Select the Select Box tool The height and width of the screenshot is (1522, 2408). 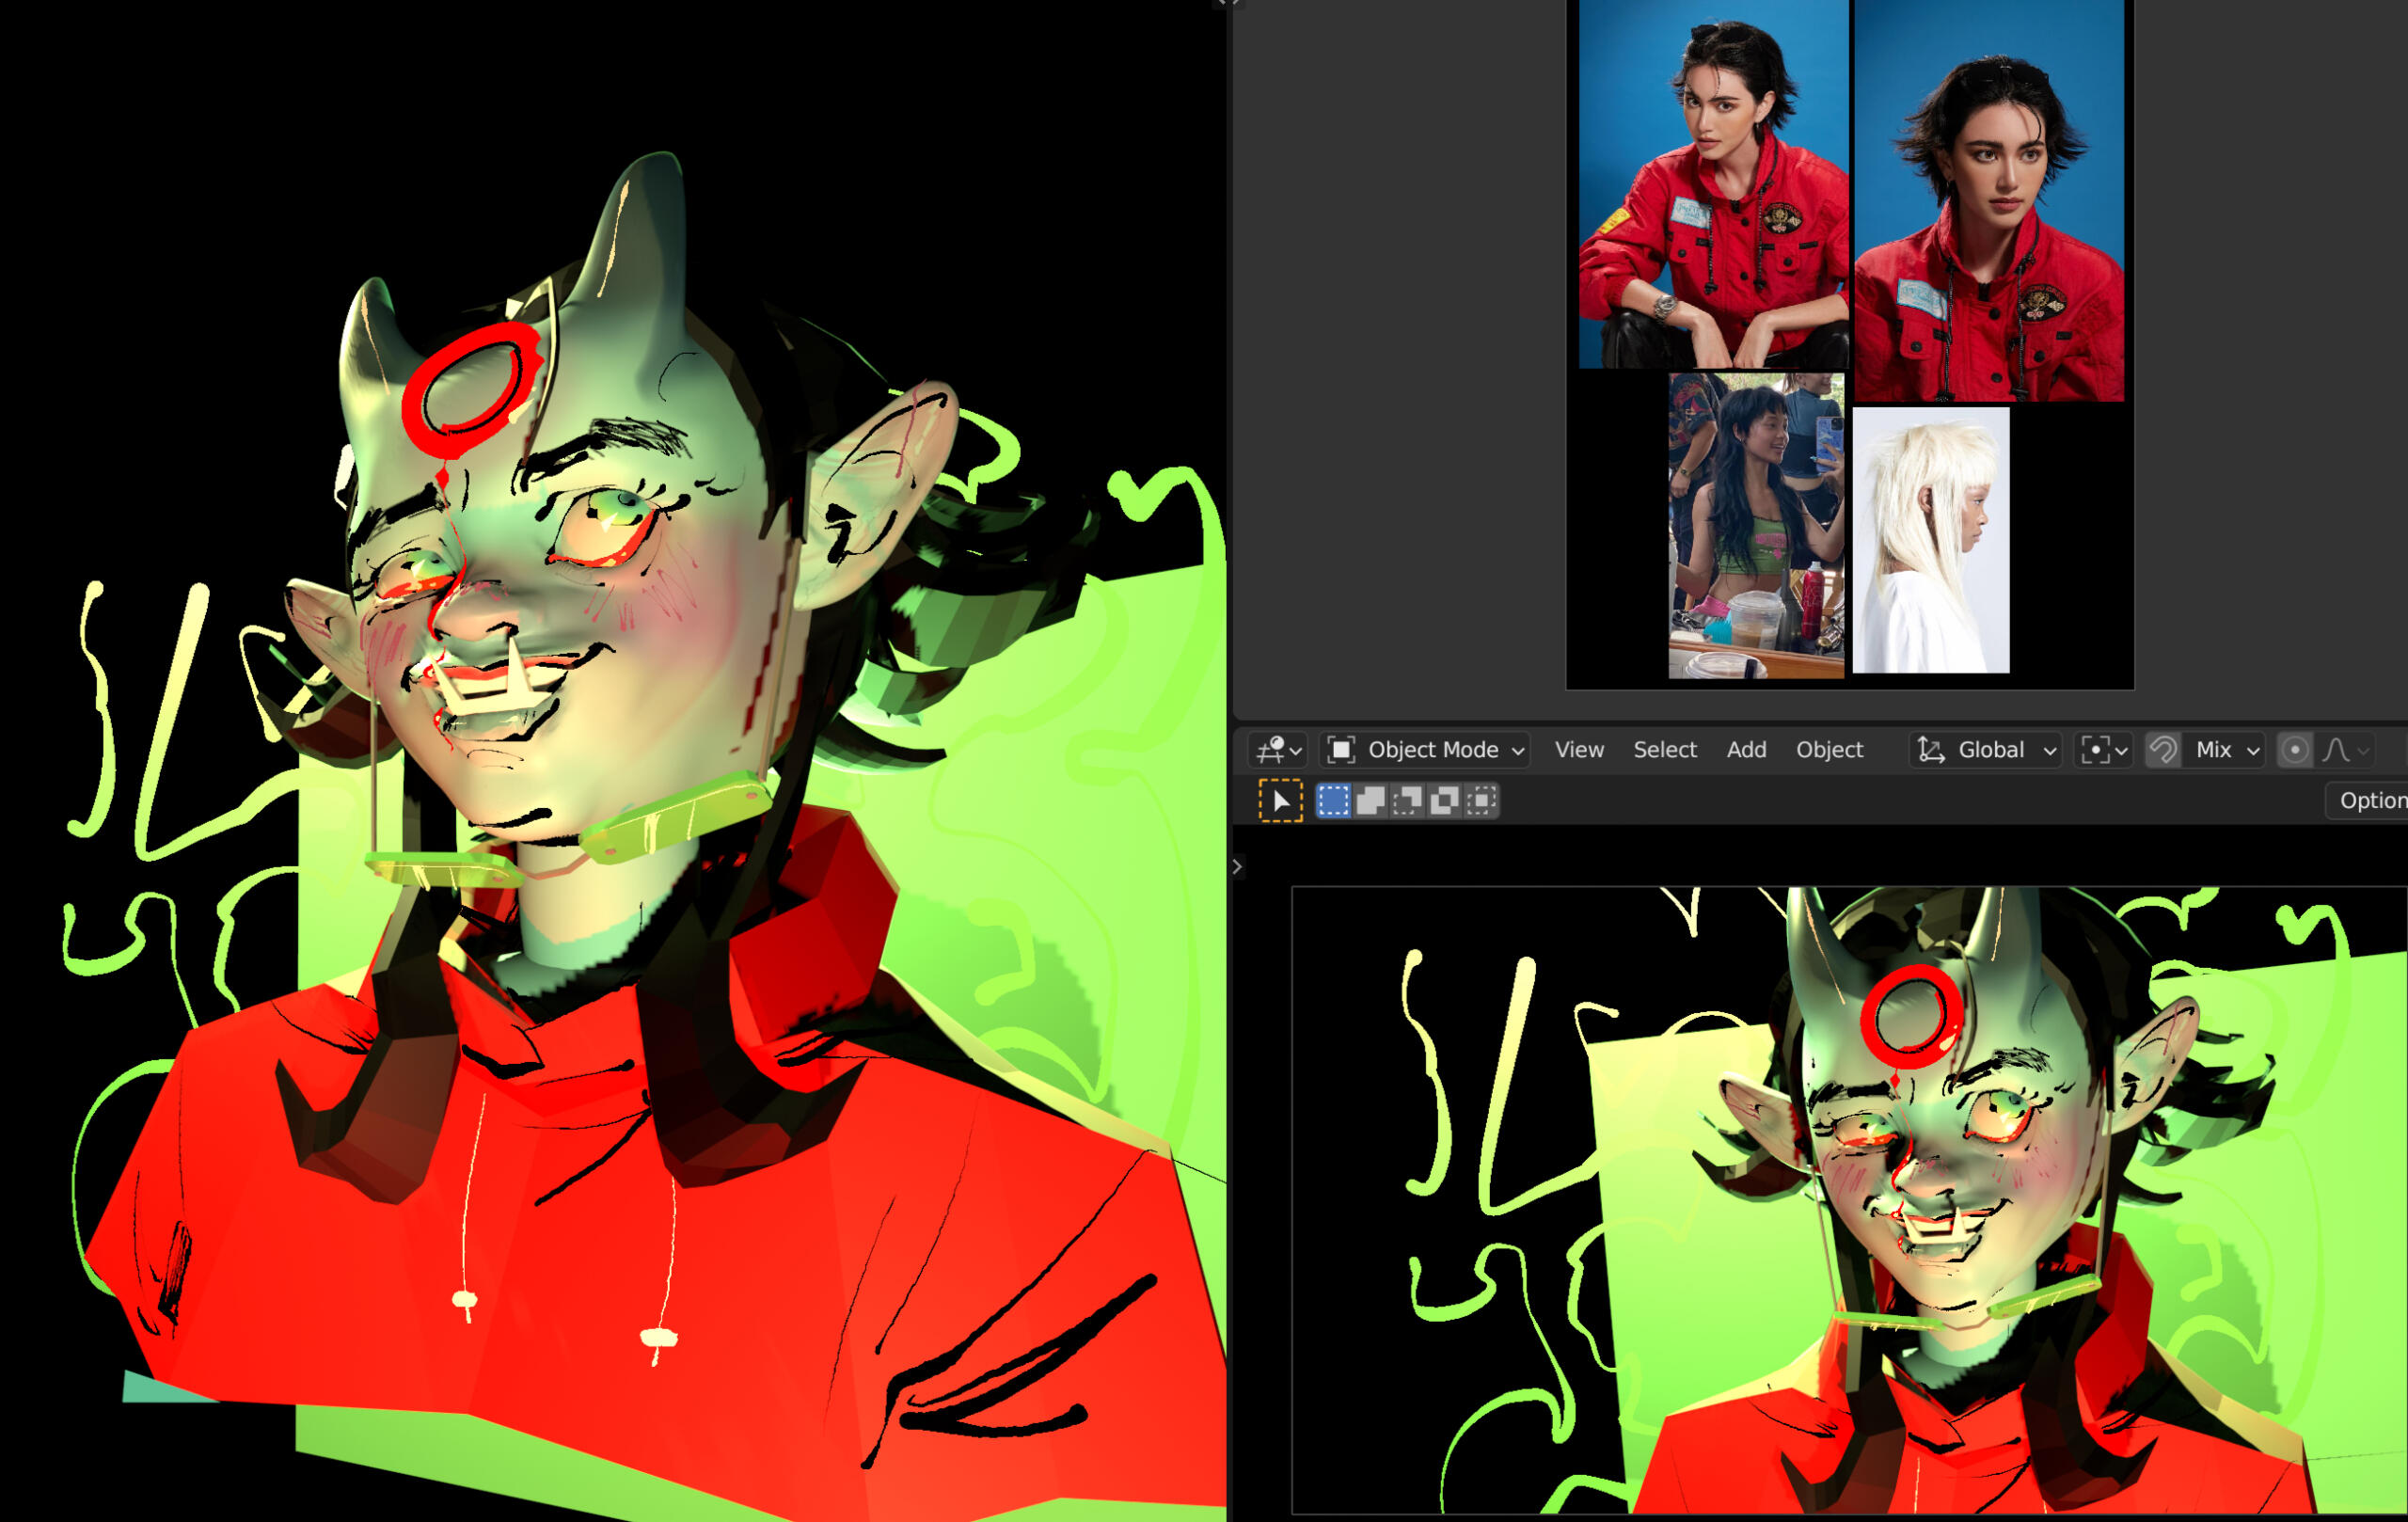pos(1280,801)
